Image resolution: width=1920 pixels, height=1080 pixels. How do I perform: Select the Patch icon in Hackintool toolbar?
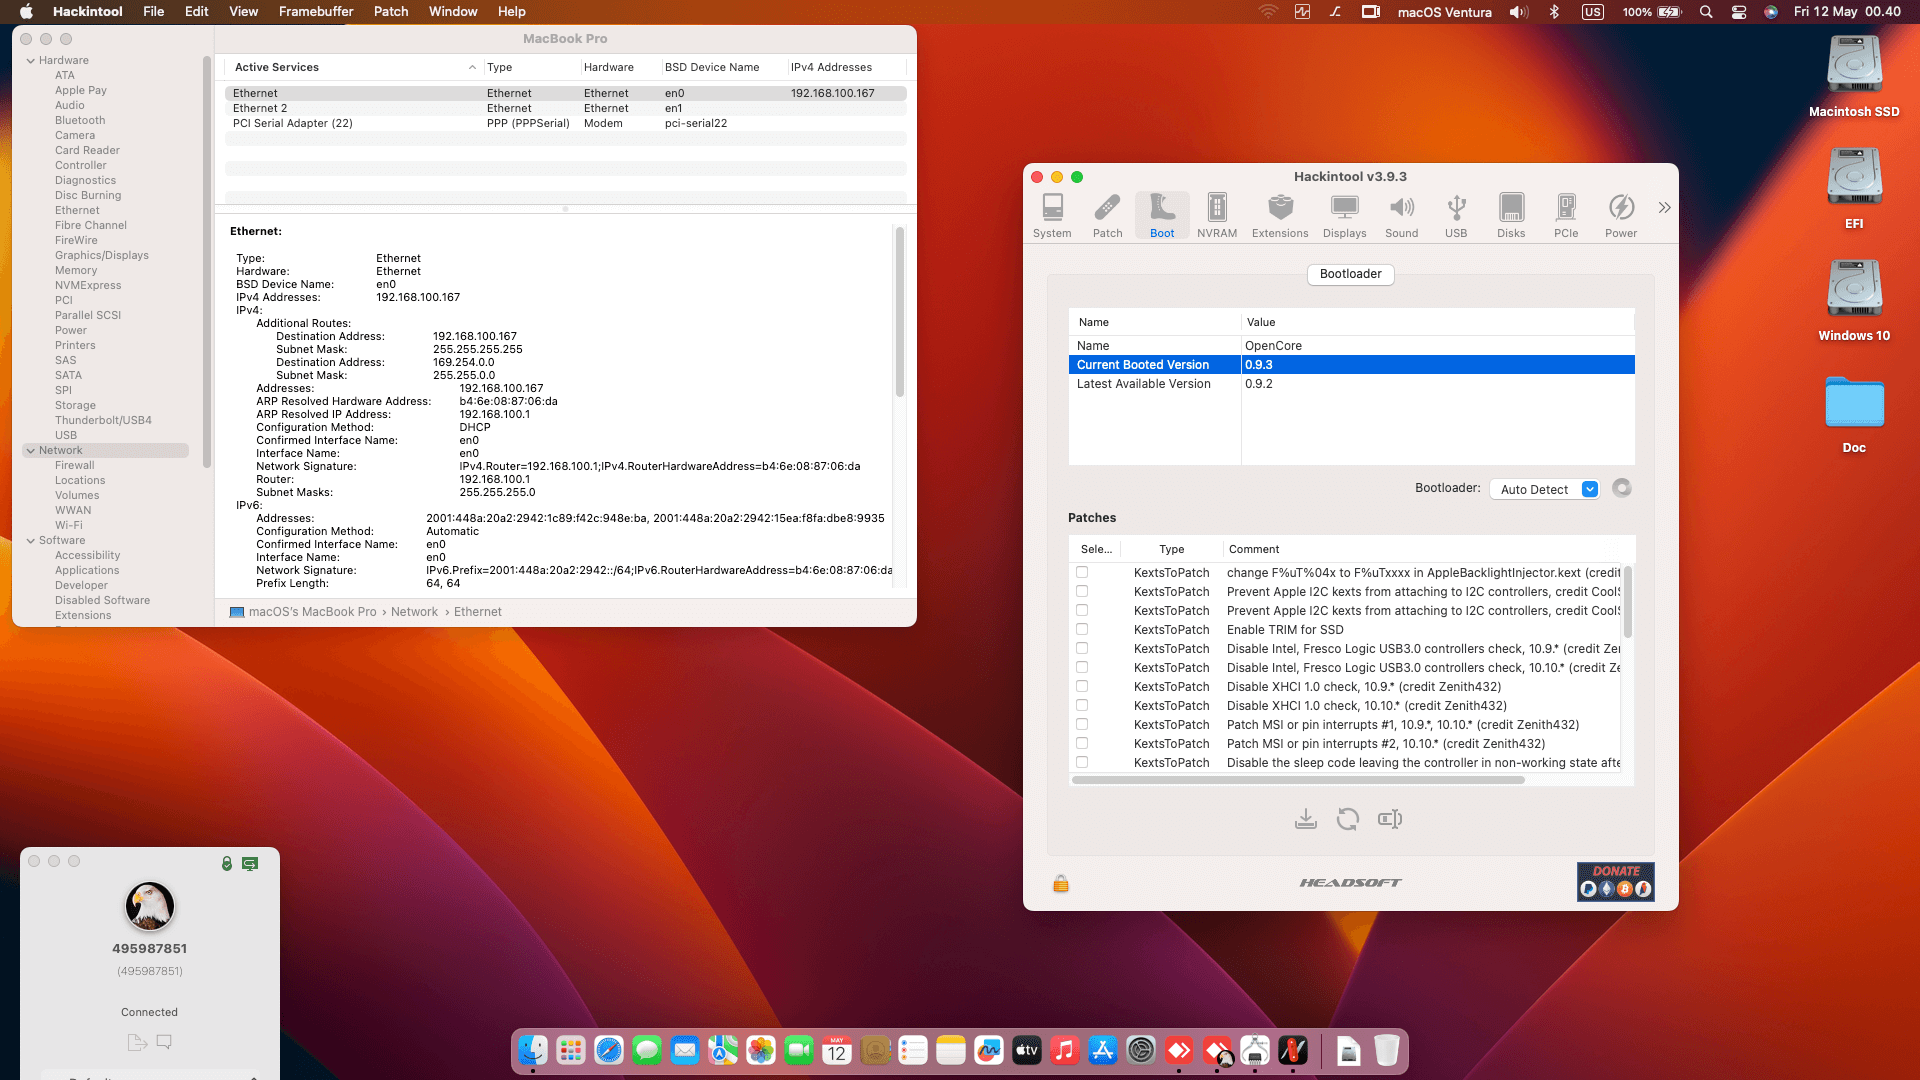click(x=1107, y=212)
